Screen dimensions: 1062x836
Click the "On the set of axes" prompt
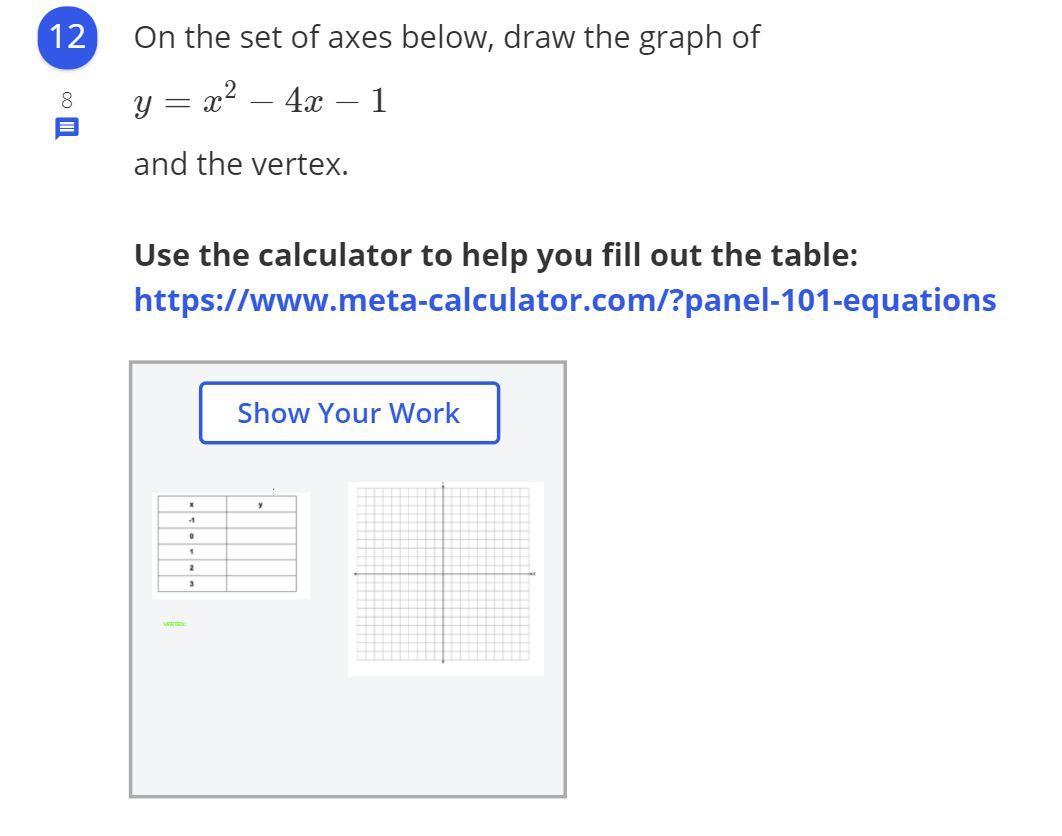[446, 38]
